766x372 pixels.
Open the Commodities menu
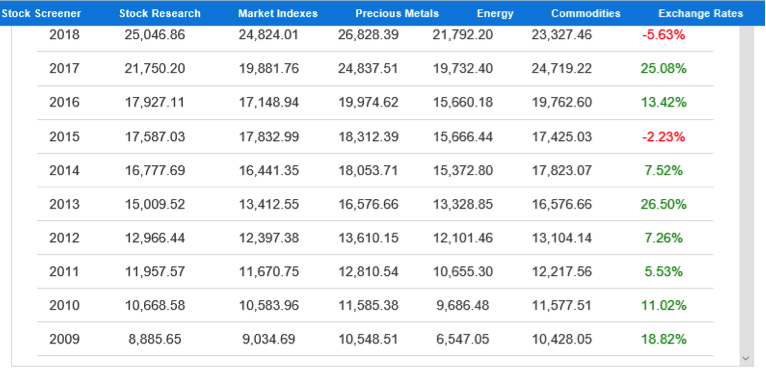pyautogui.click(x=586, y=13)
